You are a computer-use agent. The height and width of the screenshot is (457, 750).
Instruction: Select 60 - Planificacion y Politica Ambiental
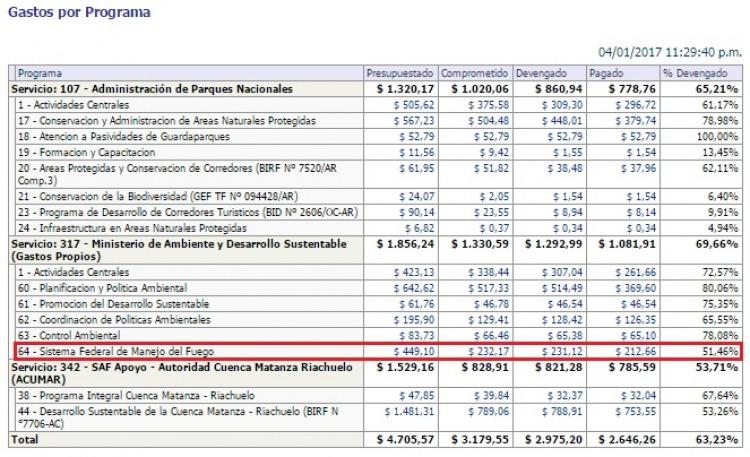click(102, 288)
